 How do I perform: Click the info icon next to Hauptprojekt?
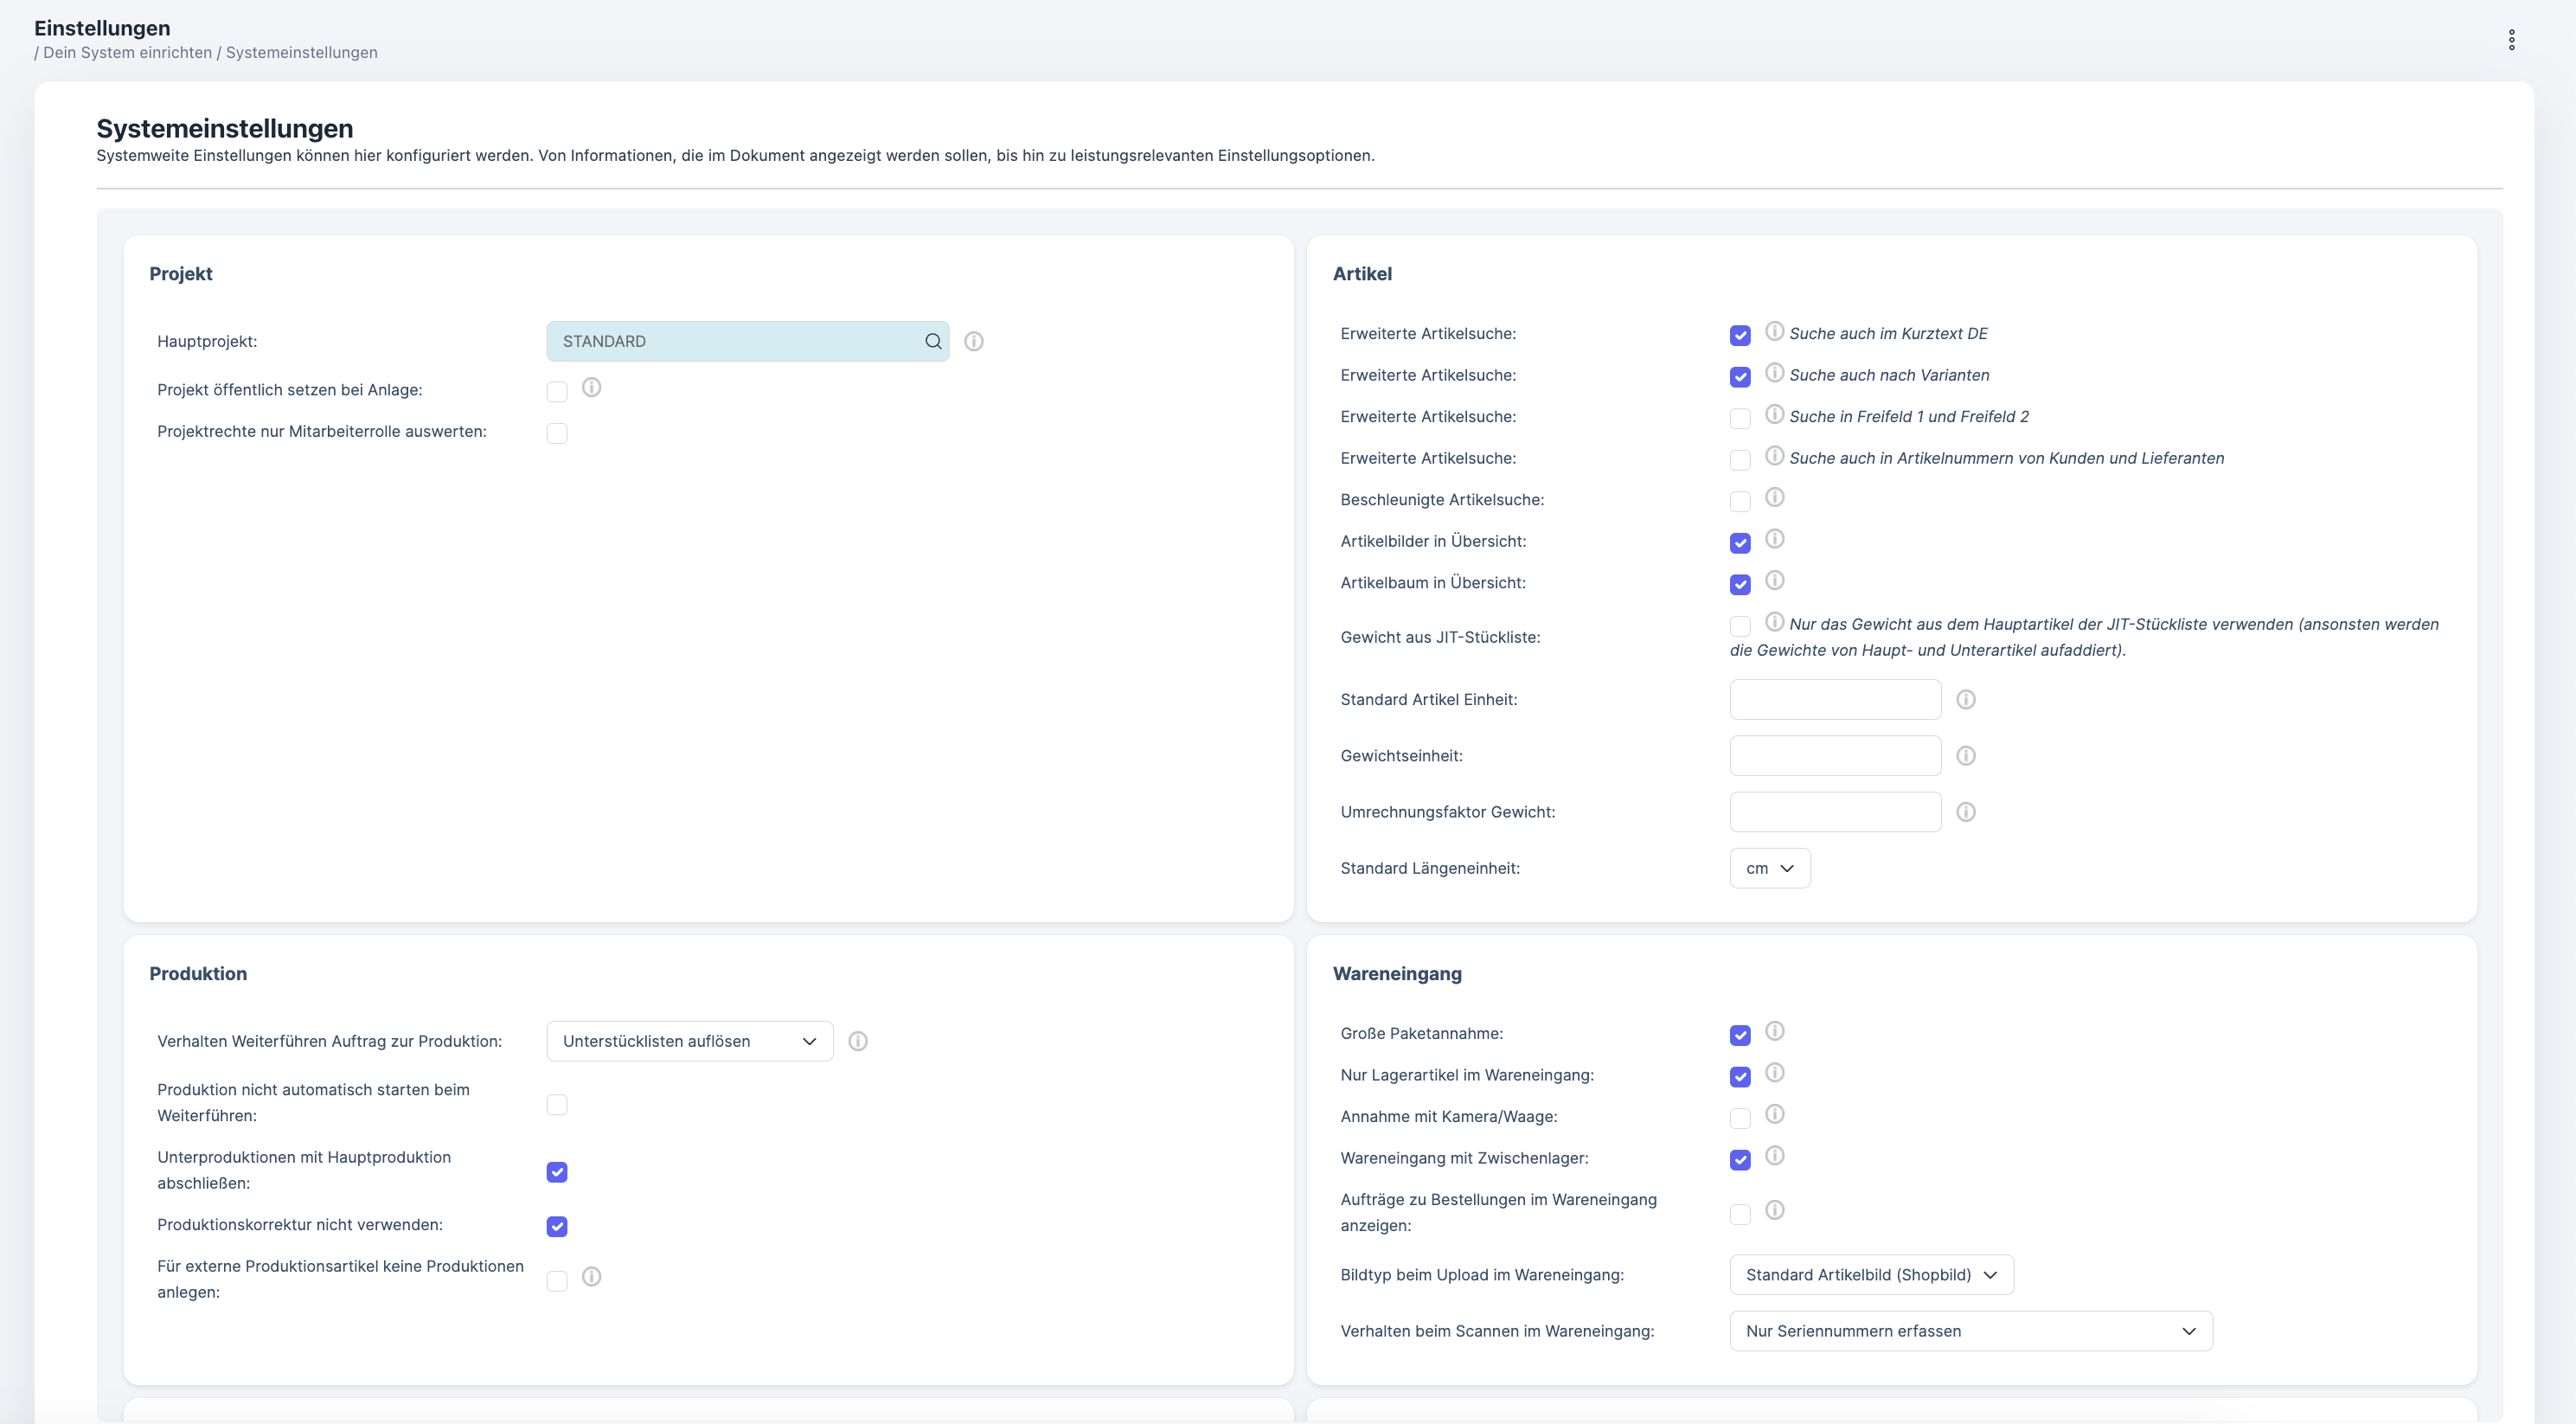[973, 341]
